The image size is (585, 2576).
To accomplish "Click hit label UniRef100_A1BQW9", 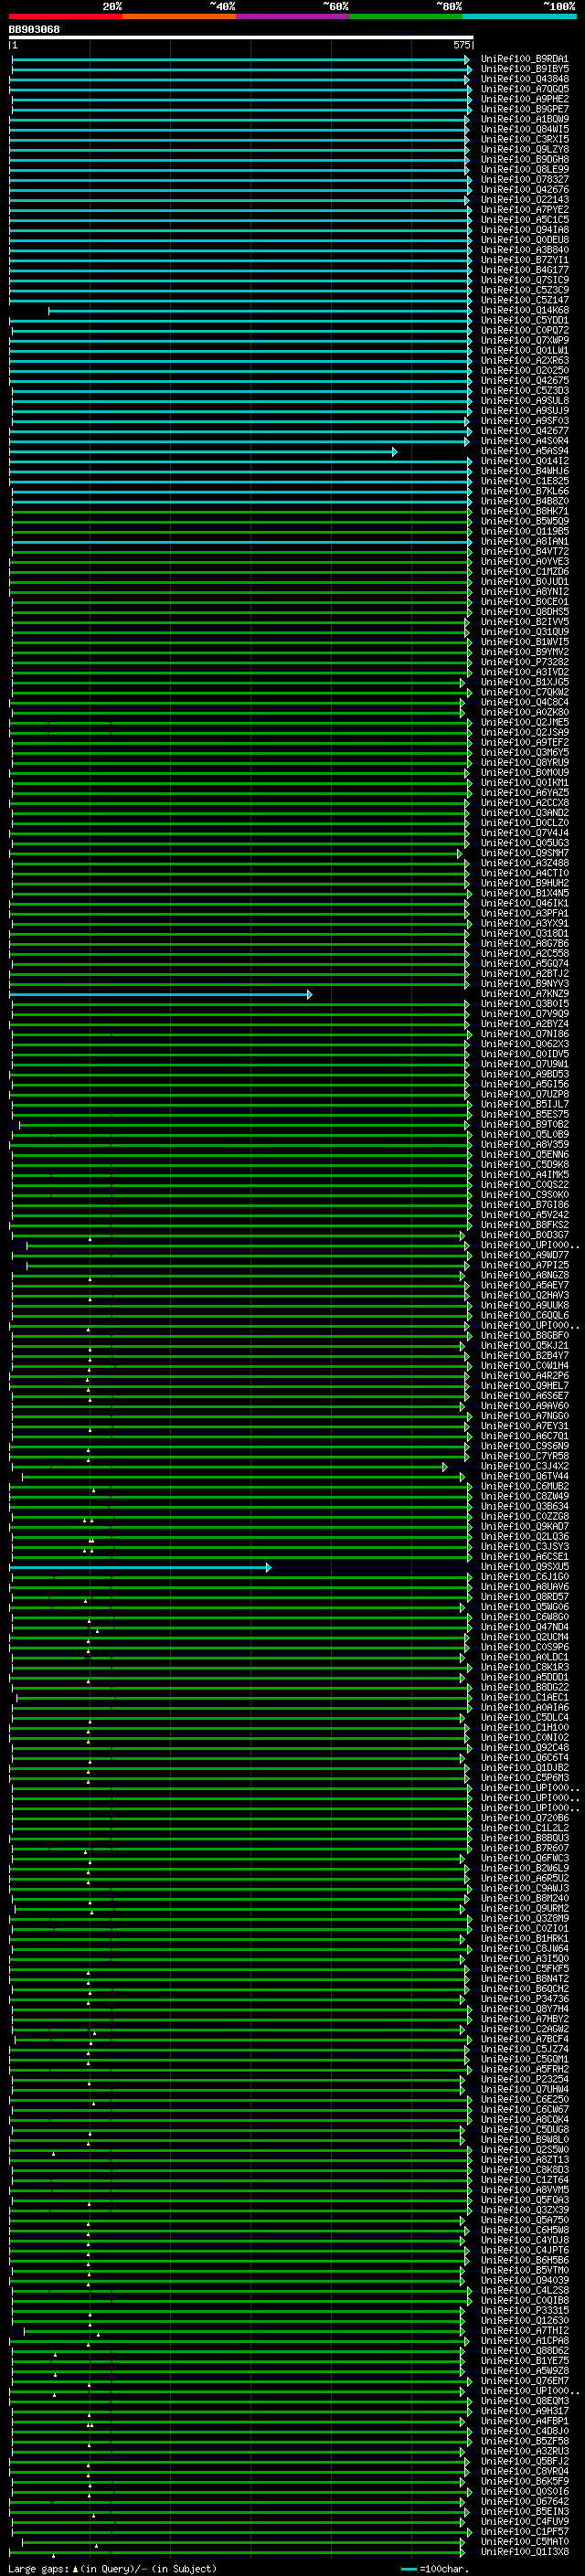I will pos(524,119).
